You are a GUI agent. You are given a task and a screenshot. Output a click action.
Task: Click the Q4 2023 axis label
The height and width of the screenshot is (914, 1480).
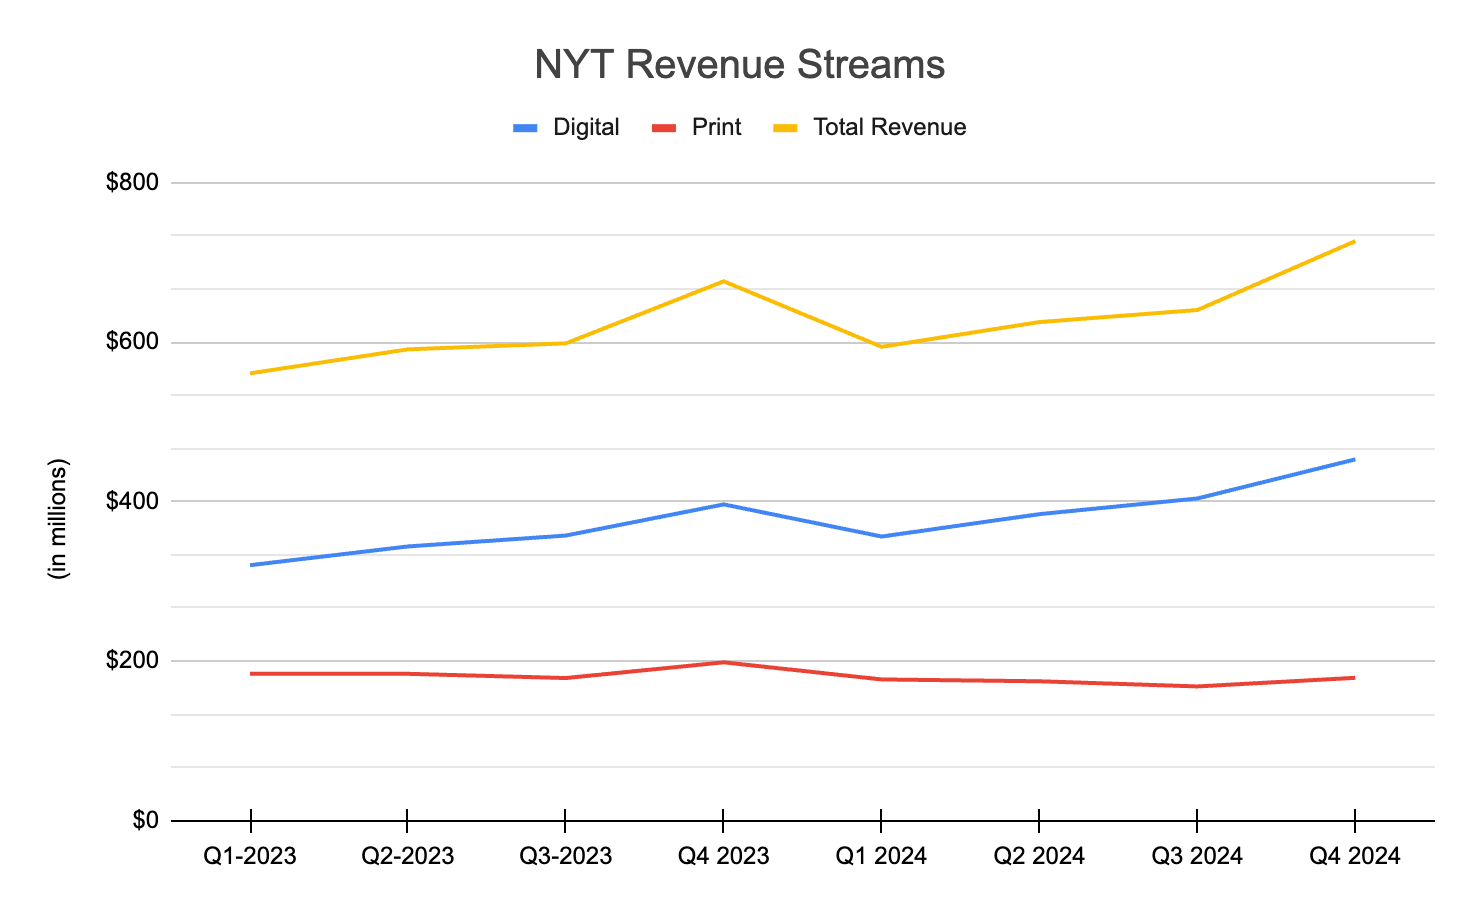pos(724,856)
